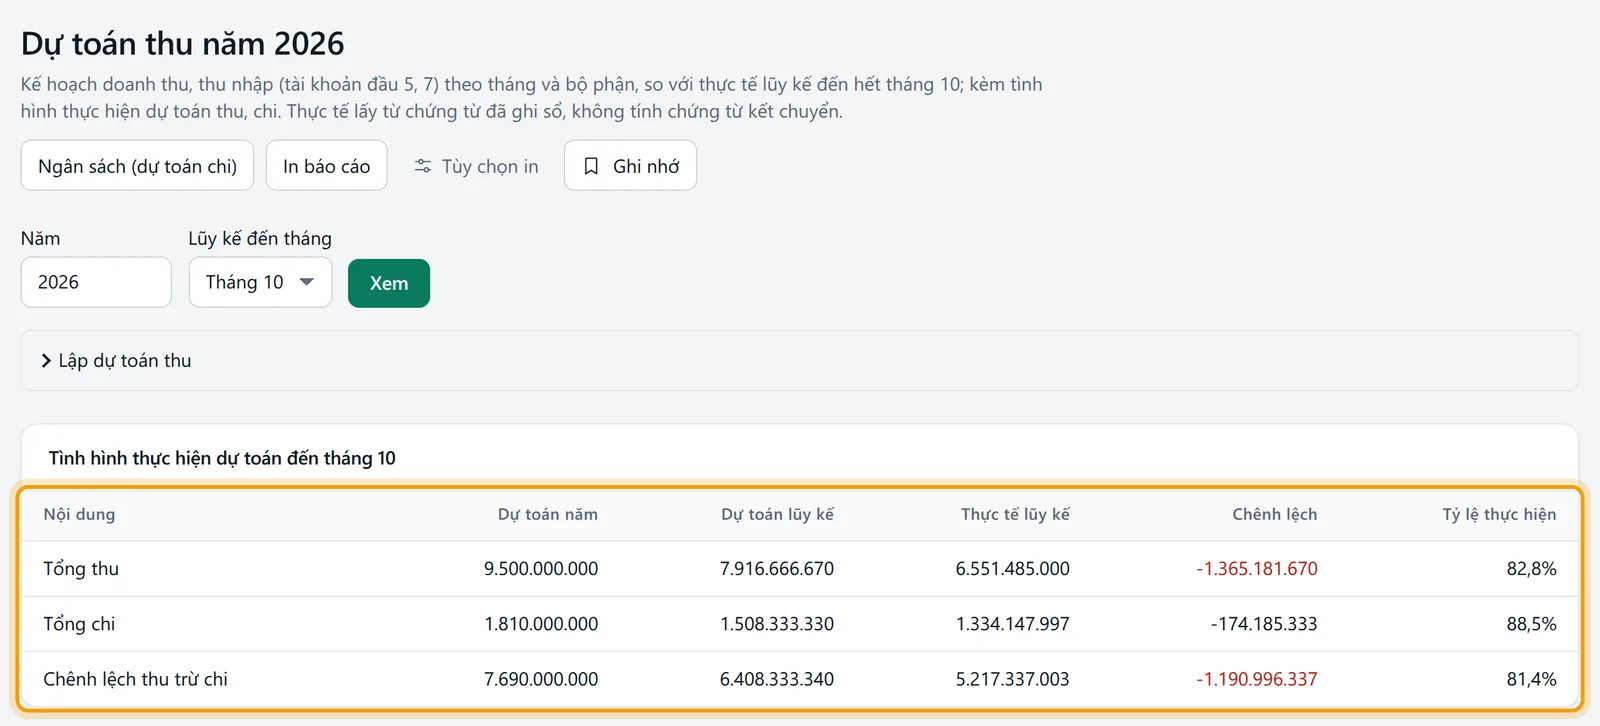
Task: Click the 82,8% completion rate
Action: [x=1532, y=569]
